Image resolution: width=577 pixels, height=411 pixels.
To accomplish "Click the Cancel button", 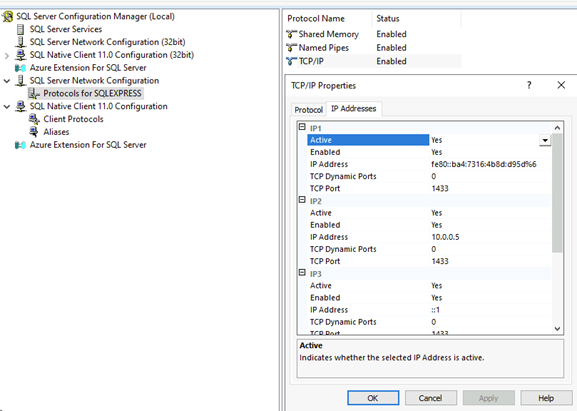I will [431, 398].
